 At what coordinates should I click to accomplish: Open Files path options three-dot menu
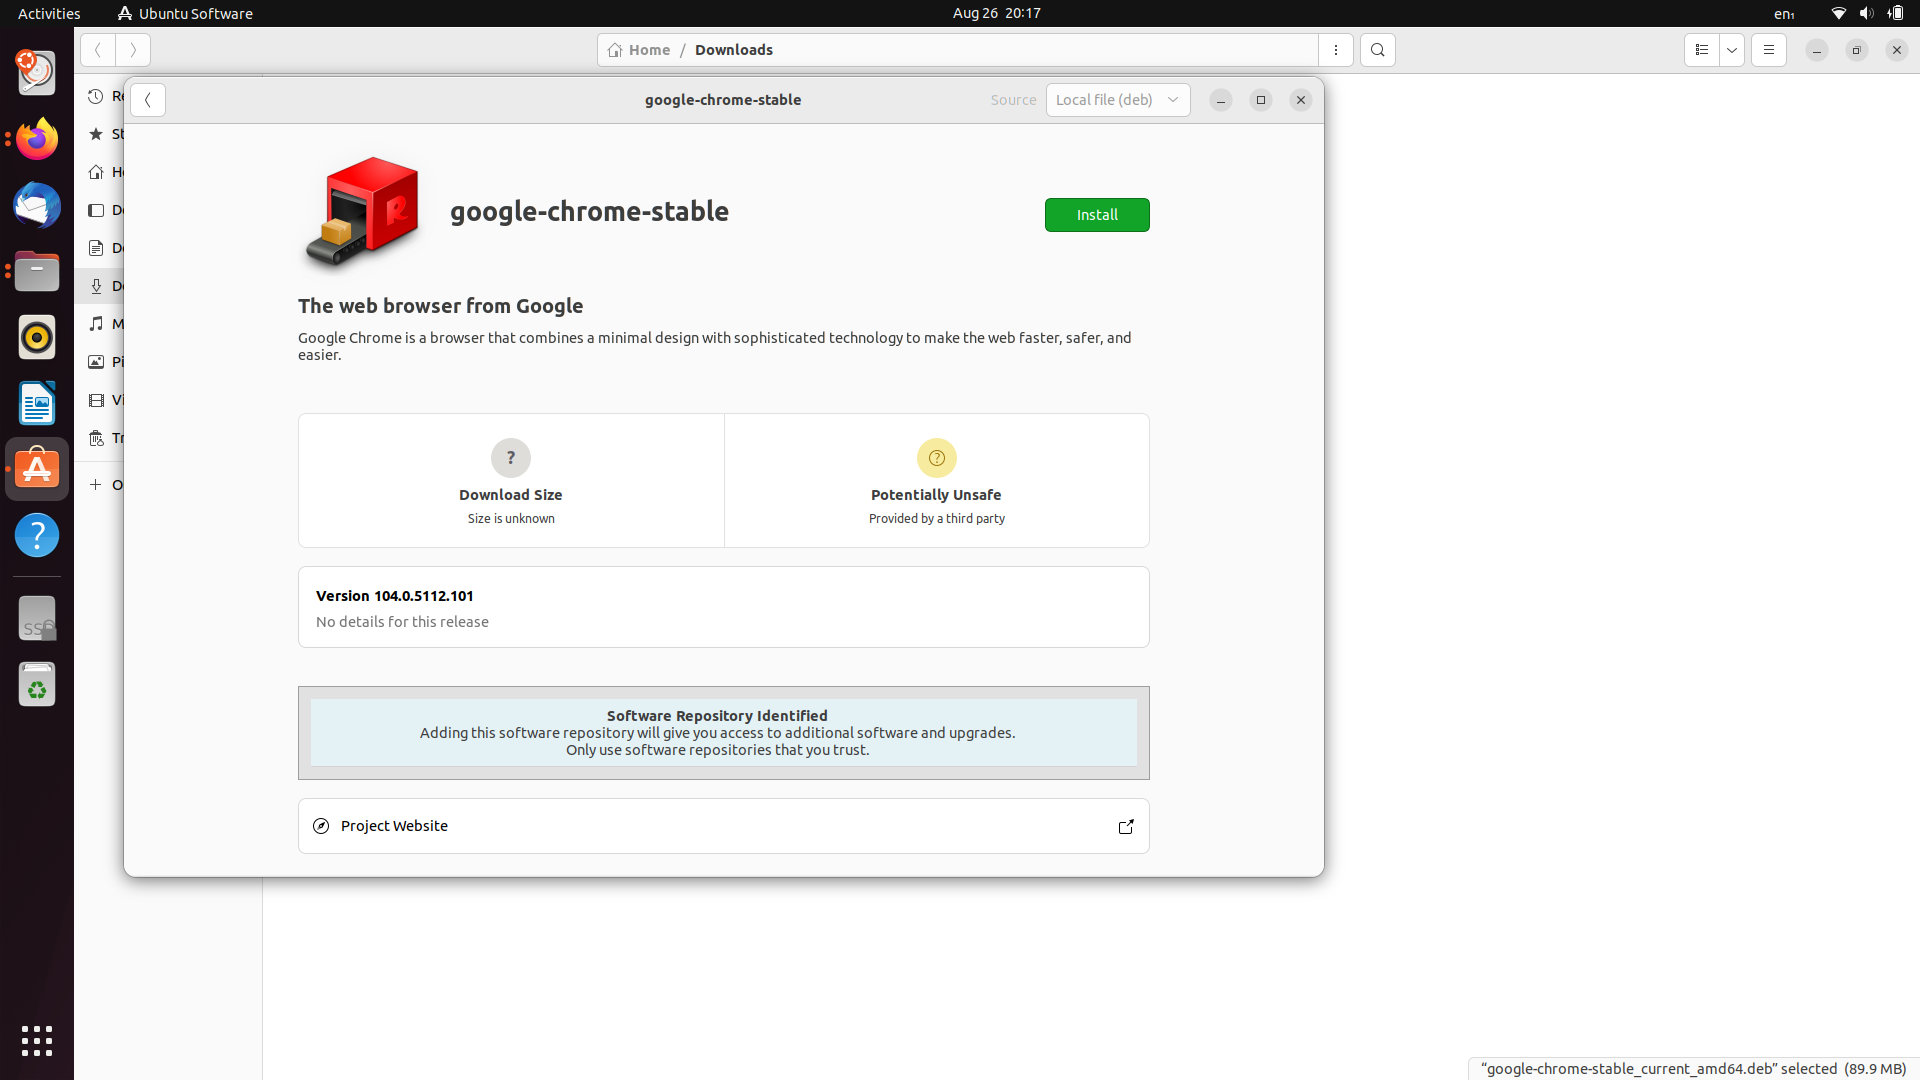click(x=1336, y=50)
